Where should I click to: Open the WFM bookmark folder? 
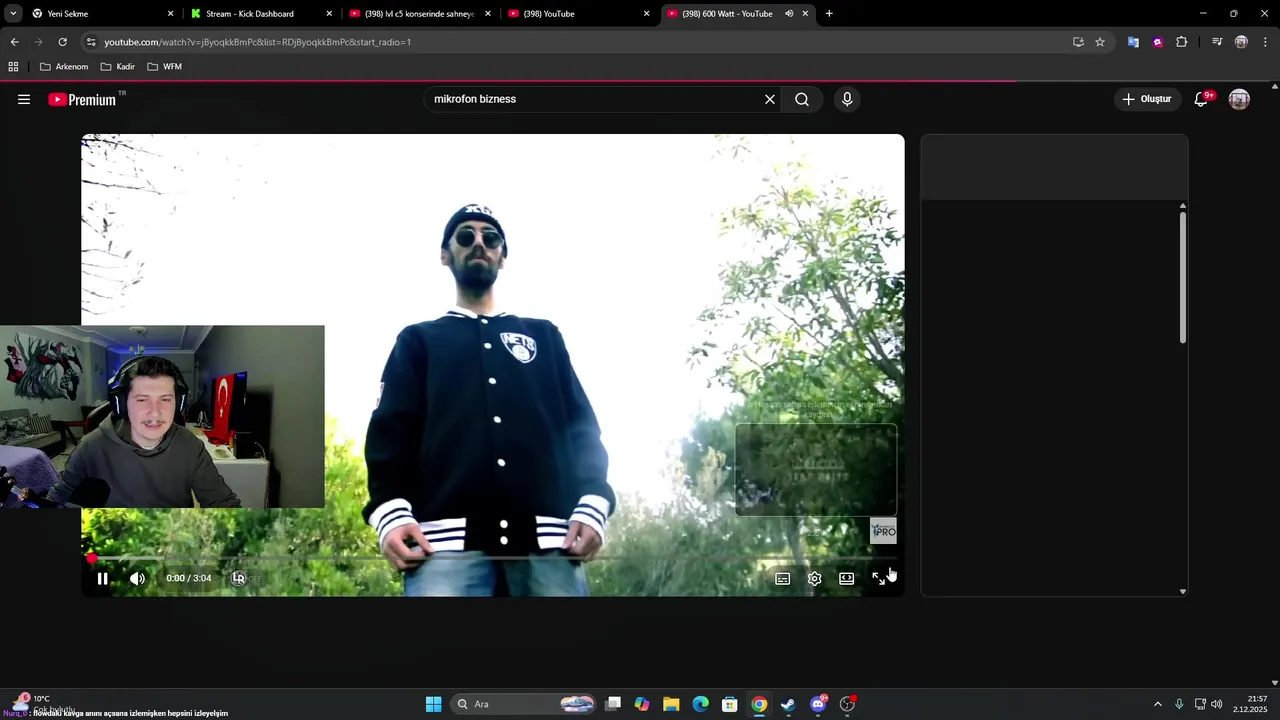(164, 67)
